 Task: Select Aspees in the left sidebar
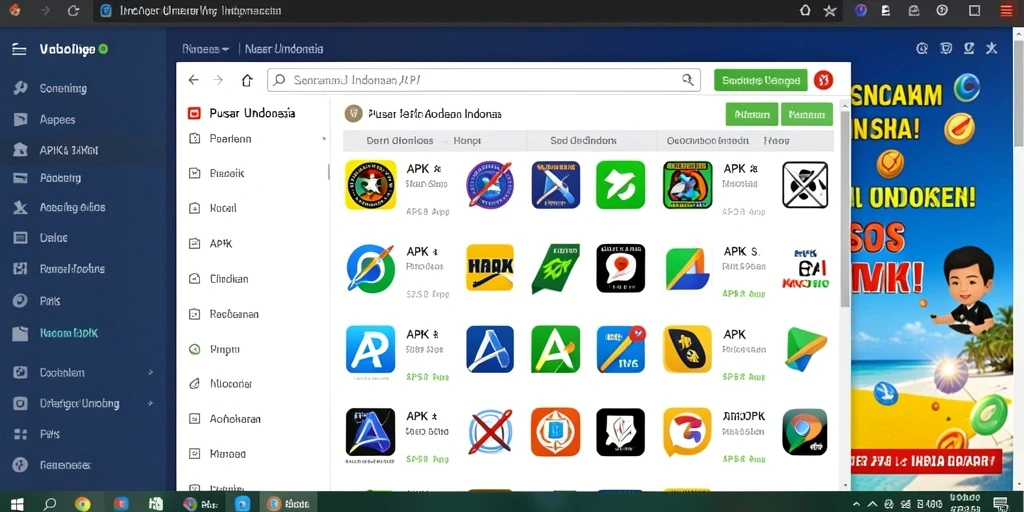(x=57, y=120)
